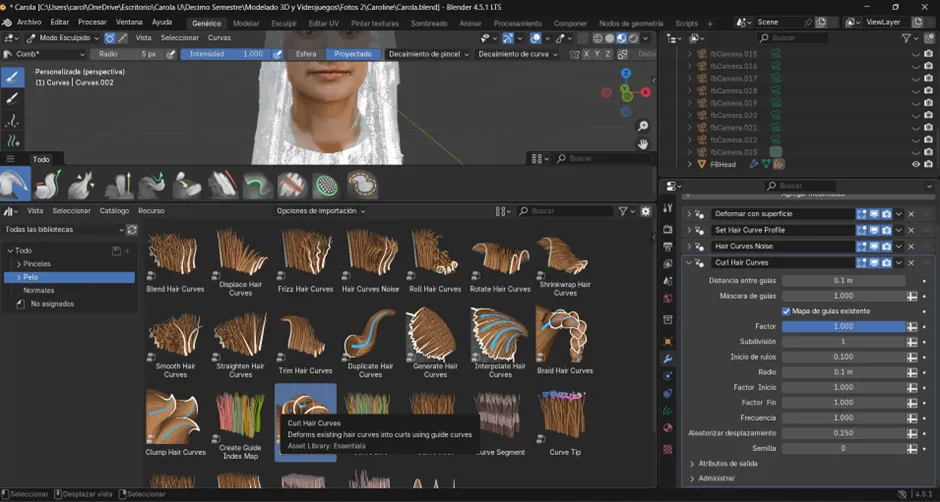Remove the Hair Curves Noise modifier

click(911, 246)
